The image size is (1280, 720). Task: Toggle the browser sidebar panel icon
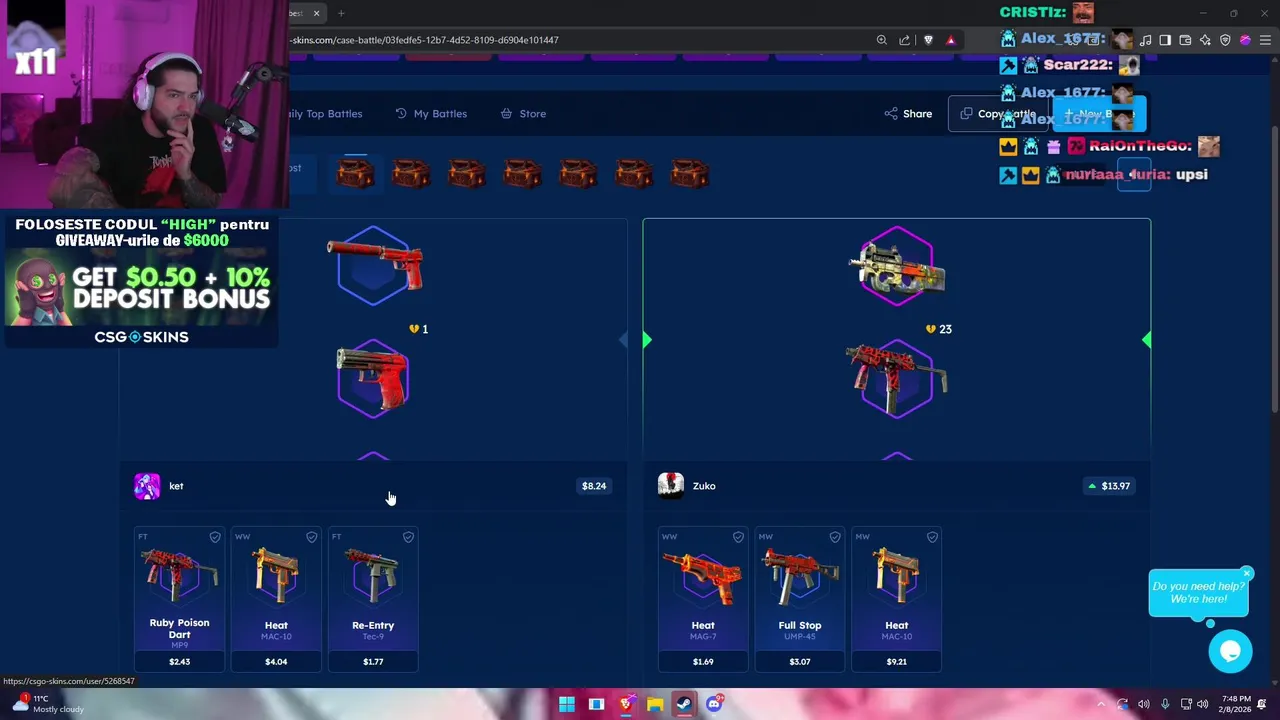point(1165,40)
